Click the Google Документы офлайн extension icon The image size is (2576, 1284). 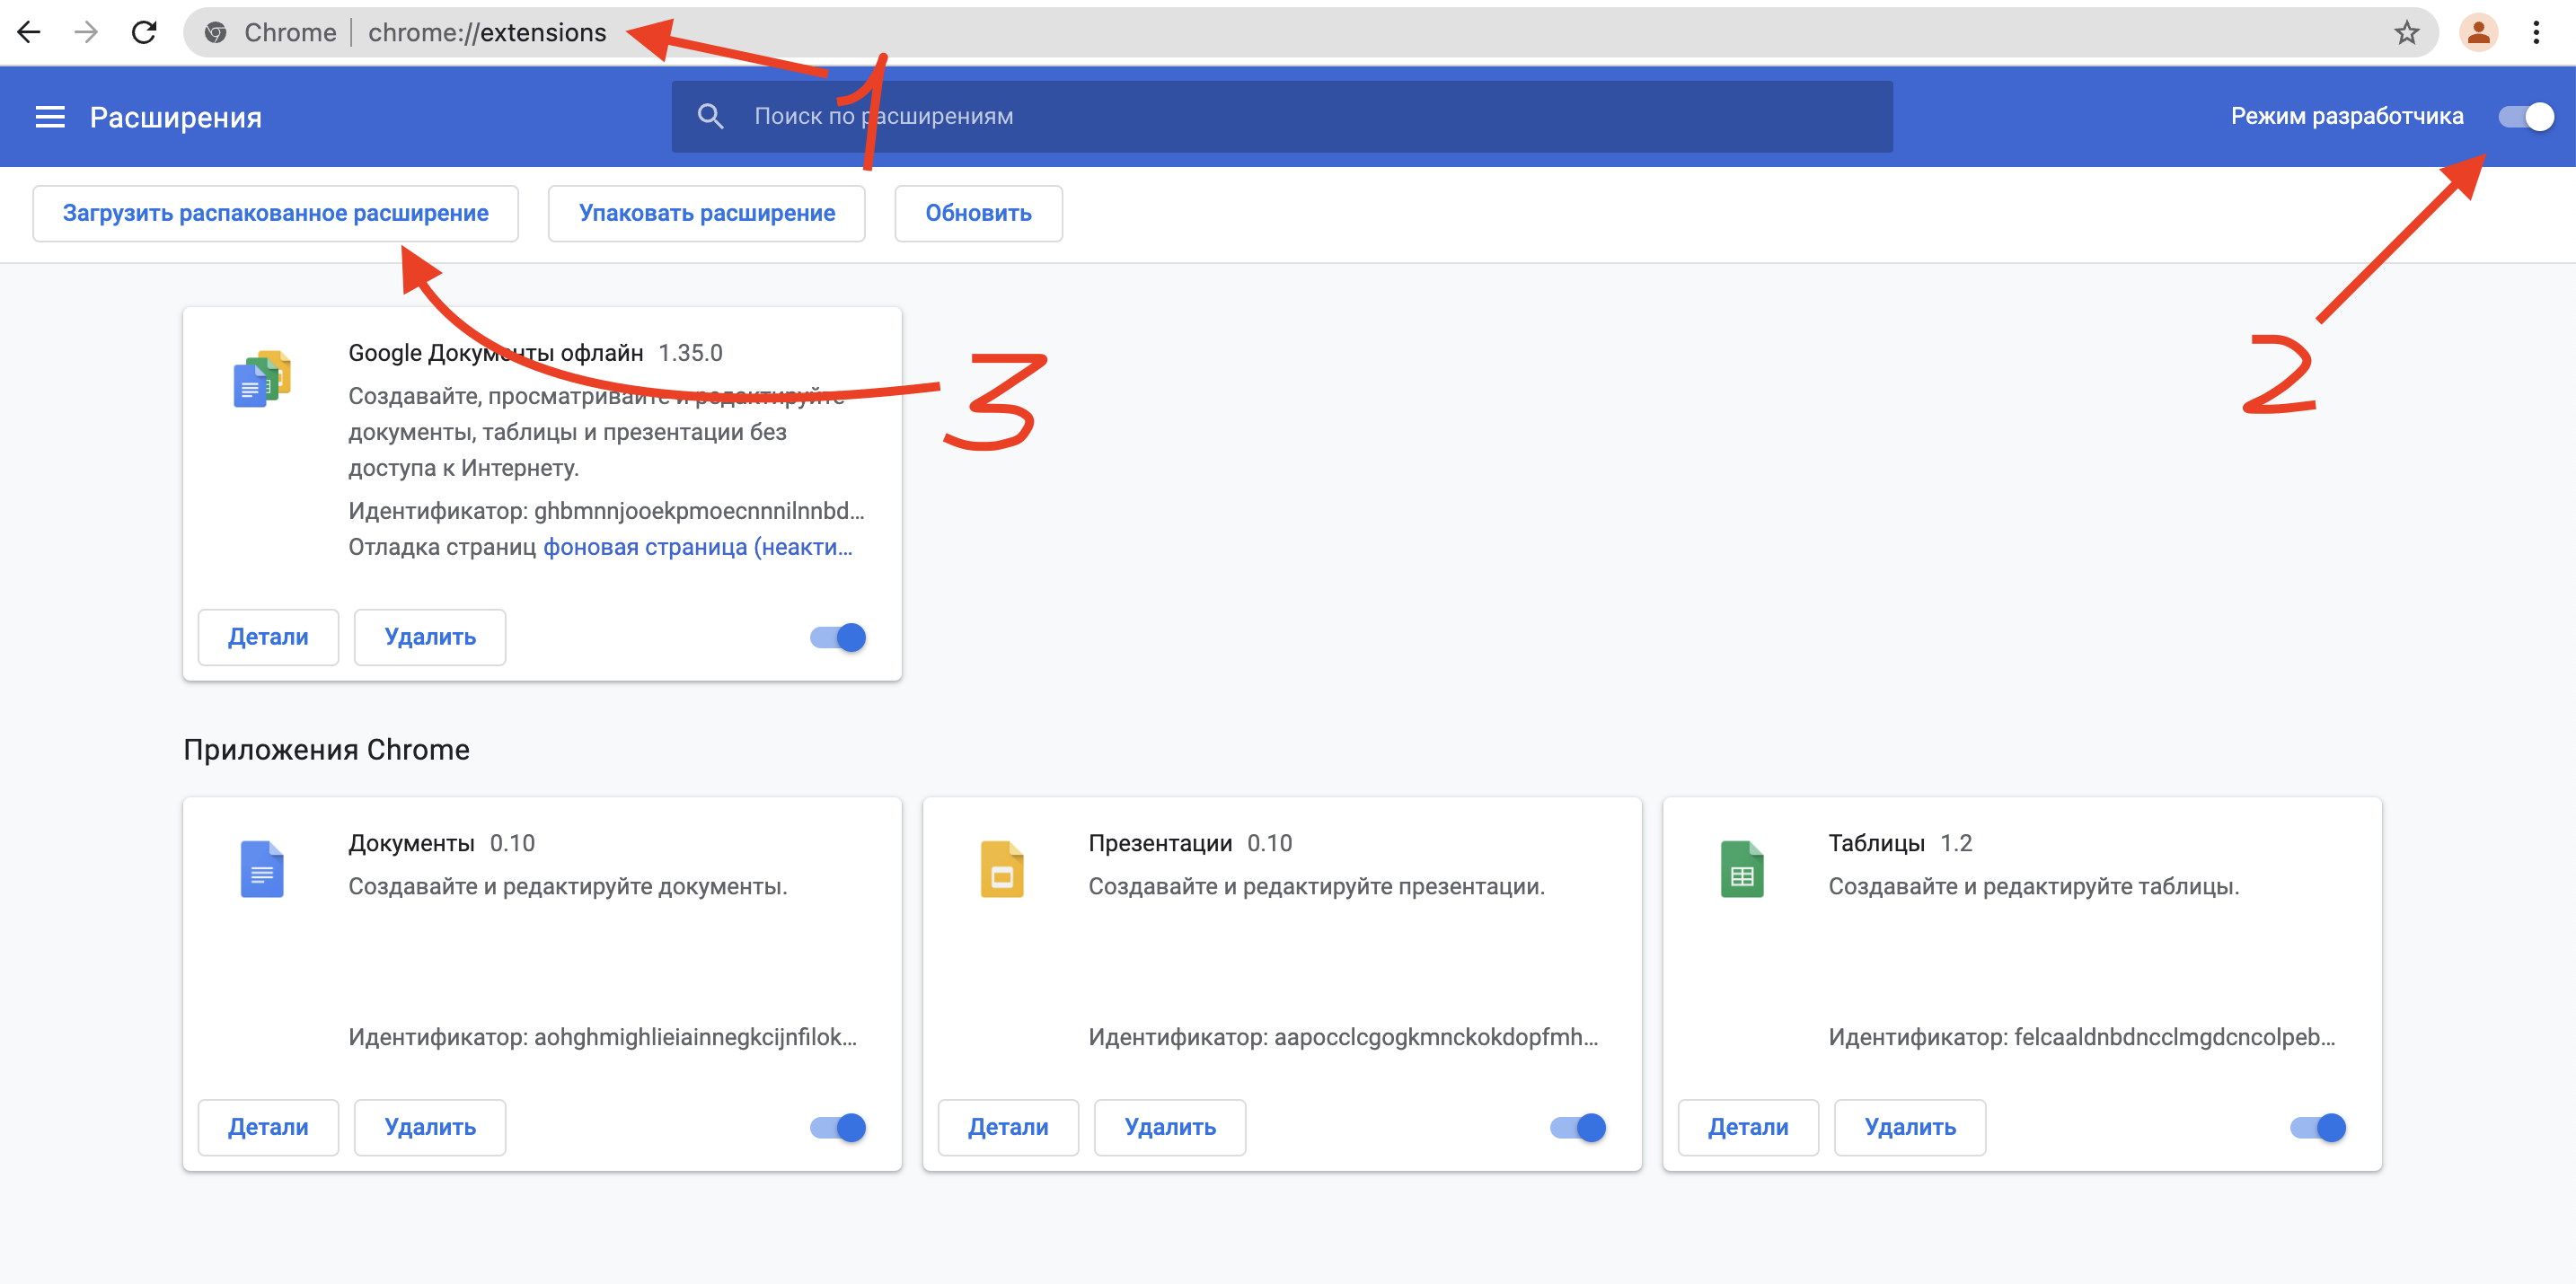262,379
